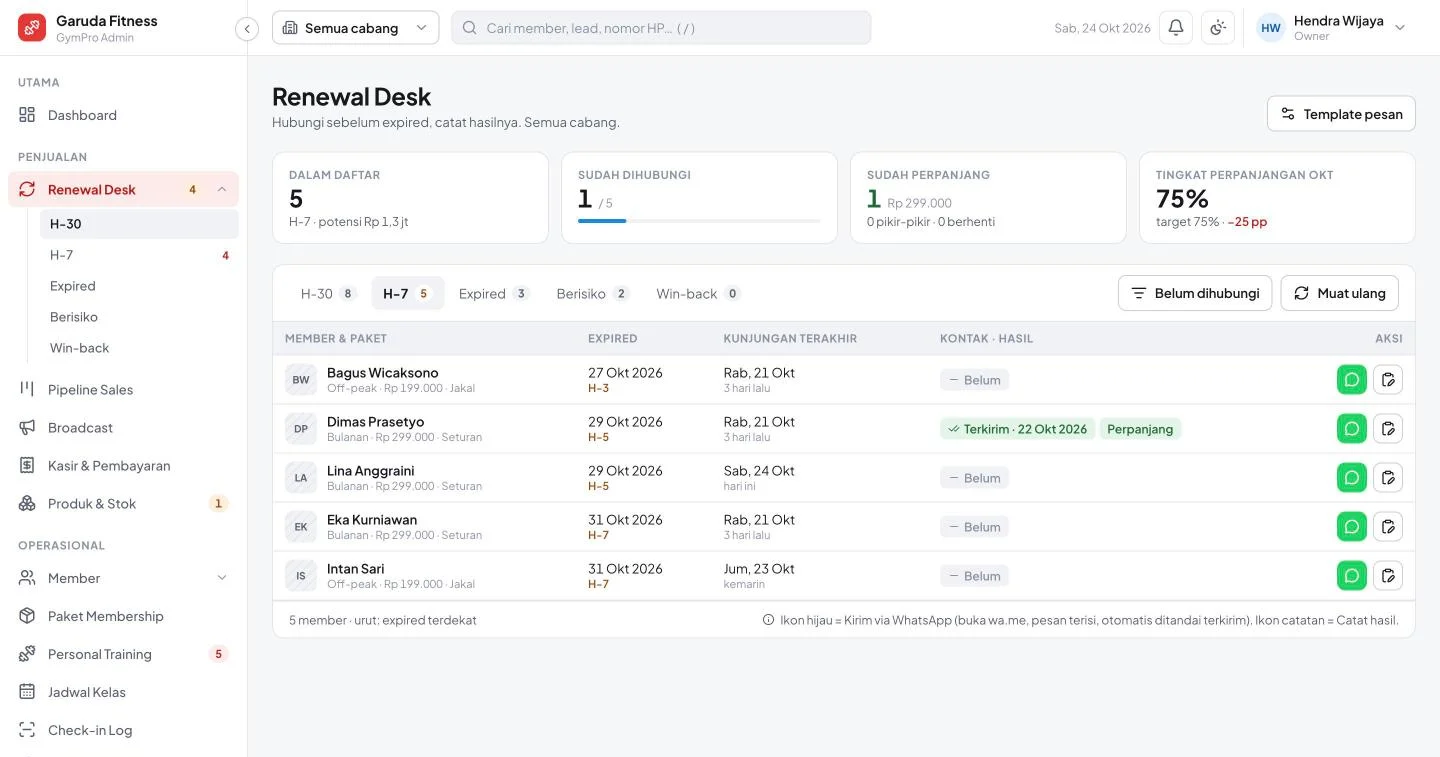Go to Broadcast page

pos(124,428)
